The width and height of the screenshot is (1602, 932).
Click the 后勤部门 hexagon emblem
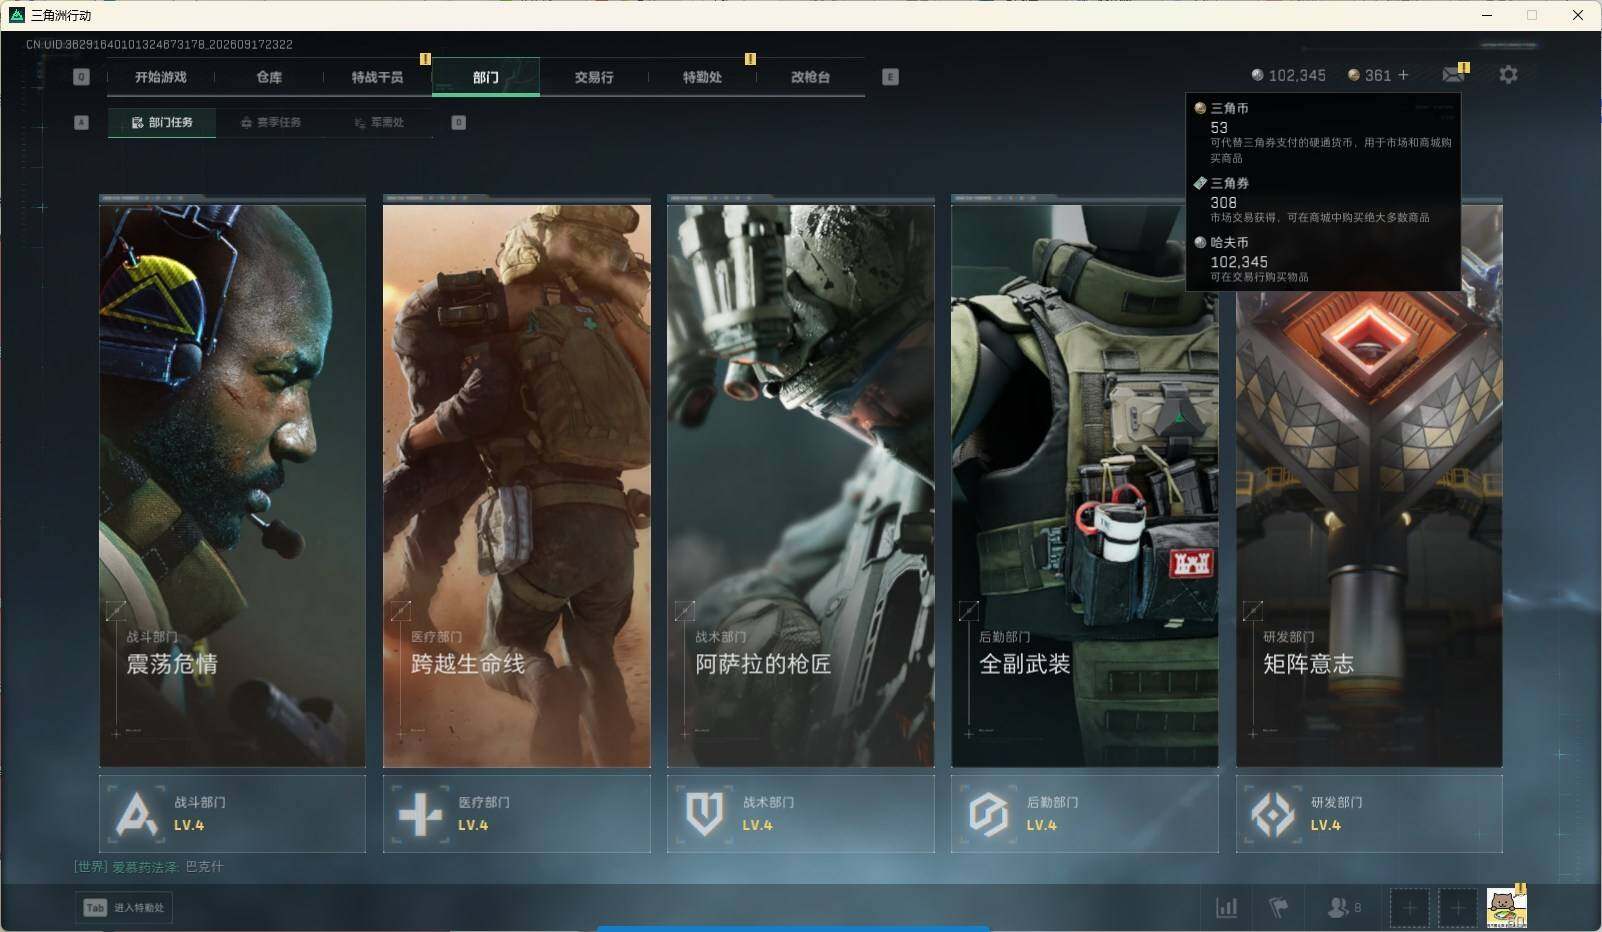988,813
